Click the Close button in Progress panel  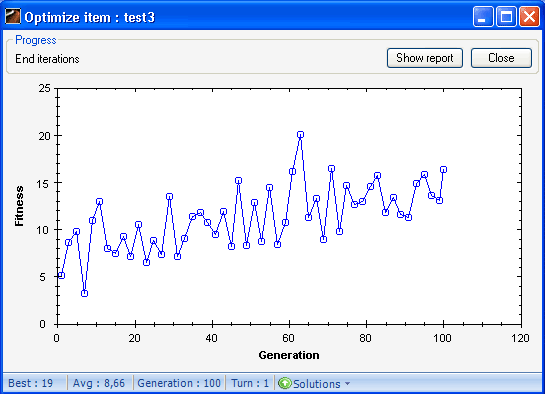(x=501, y=58)
